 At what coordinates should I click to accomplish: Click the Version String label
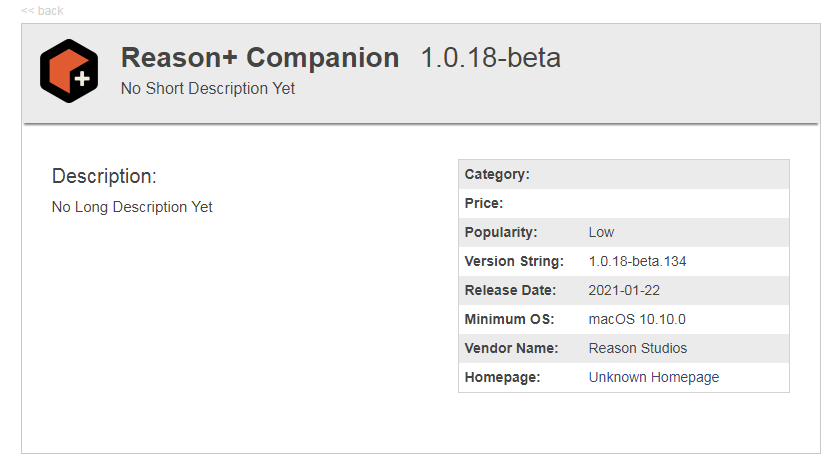coord(514,261)
